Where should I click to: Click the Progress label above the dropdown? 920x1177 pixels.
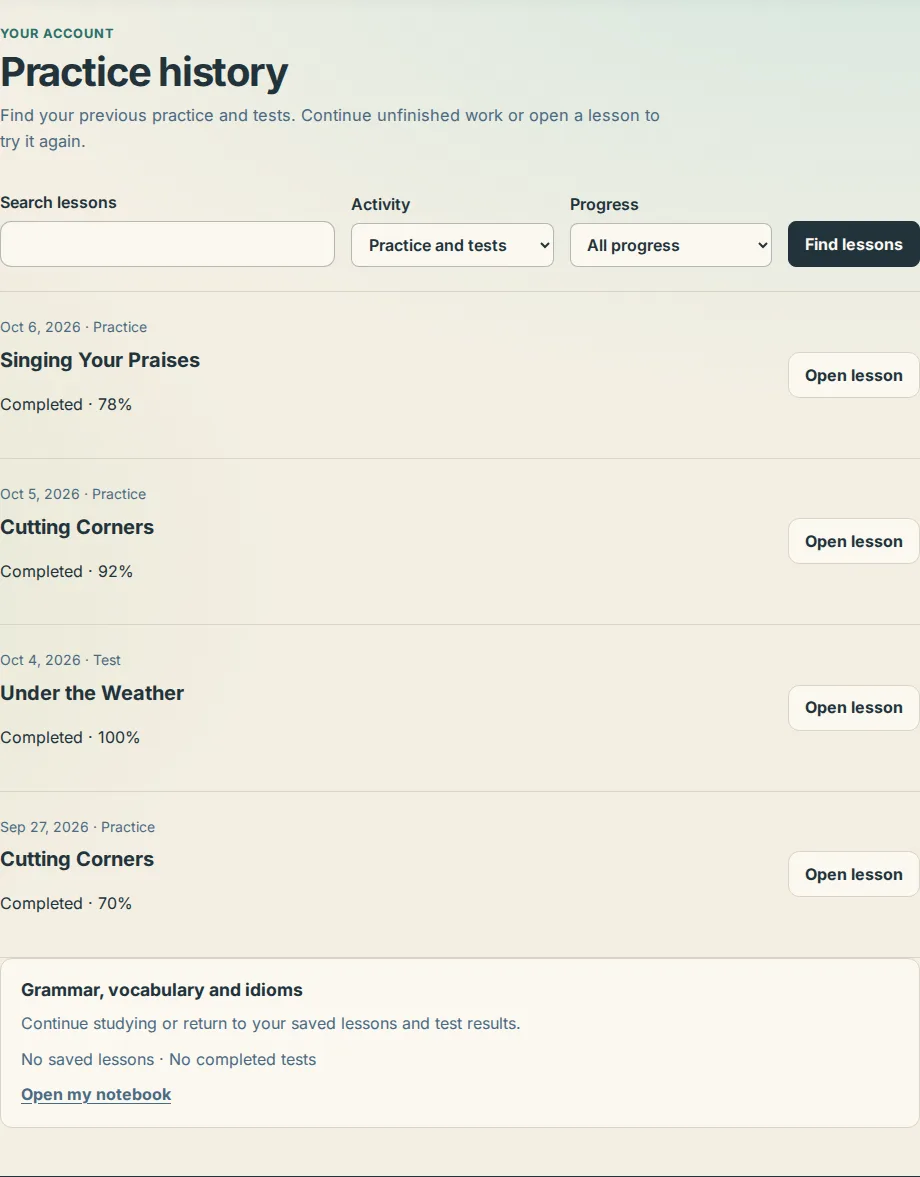tap(604, 204)
